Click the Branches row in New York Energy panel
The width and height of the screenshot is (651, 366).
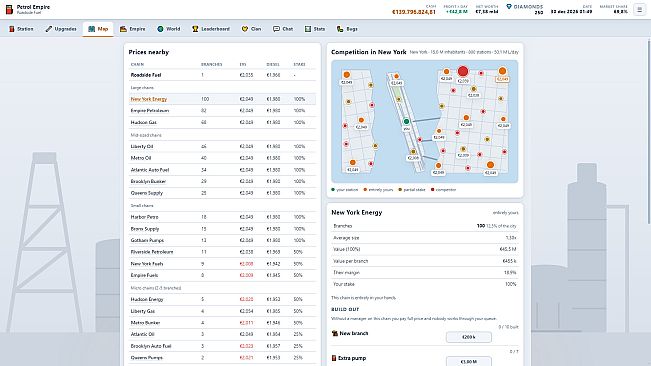coord(425,226)
